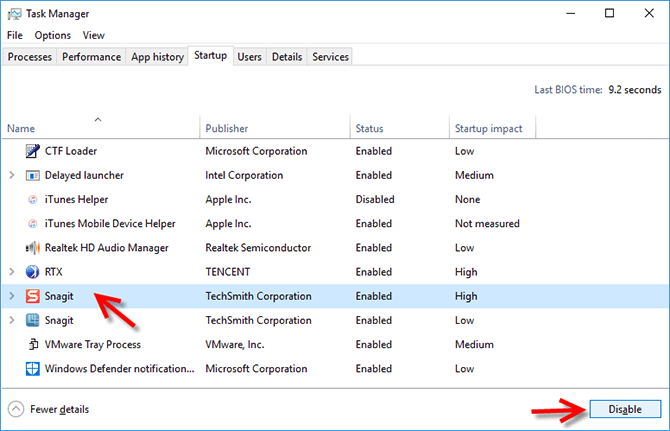Screen dimensions: 670x431
Task: Switch to the Performance tab
Action: (x=91, y=57)
